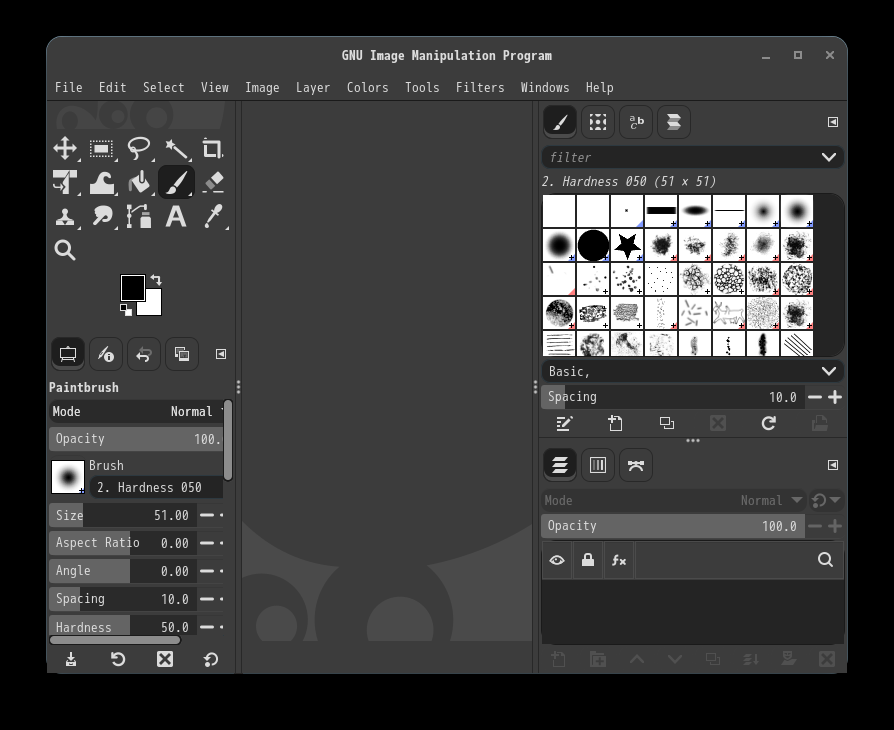Screen dimensions: 894x730
Task: Select the star brush thumbnail
Action: (627, 245)
